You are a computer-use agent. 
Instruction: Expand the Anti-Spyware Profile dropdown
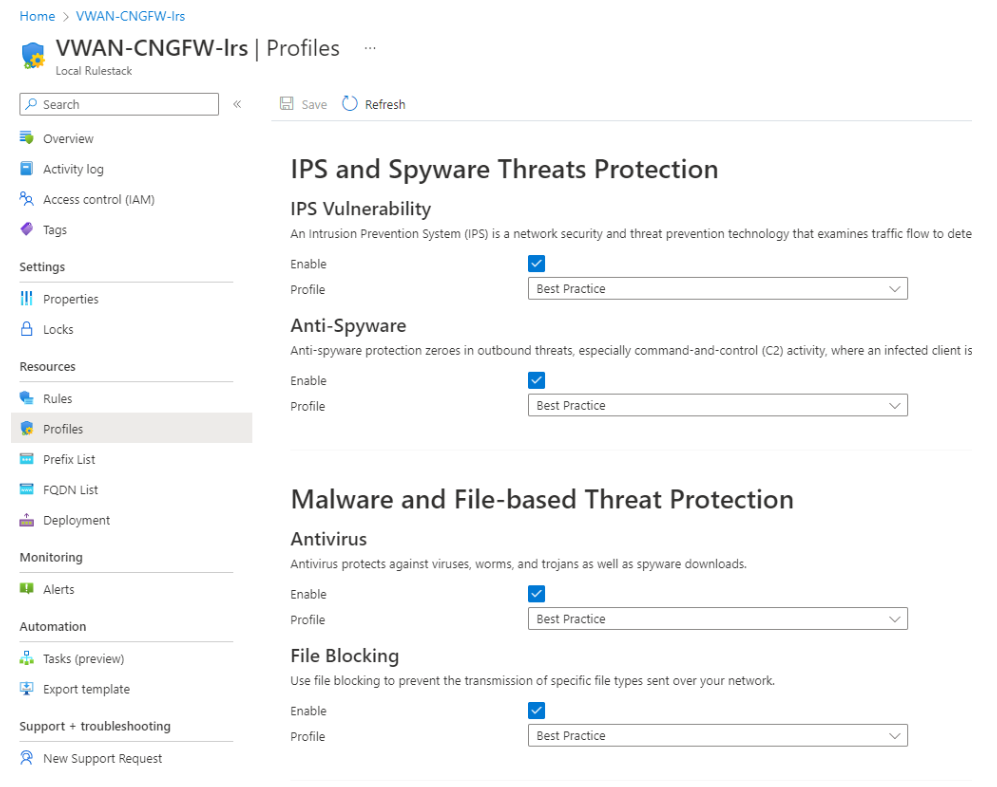coord(717,406)
